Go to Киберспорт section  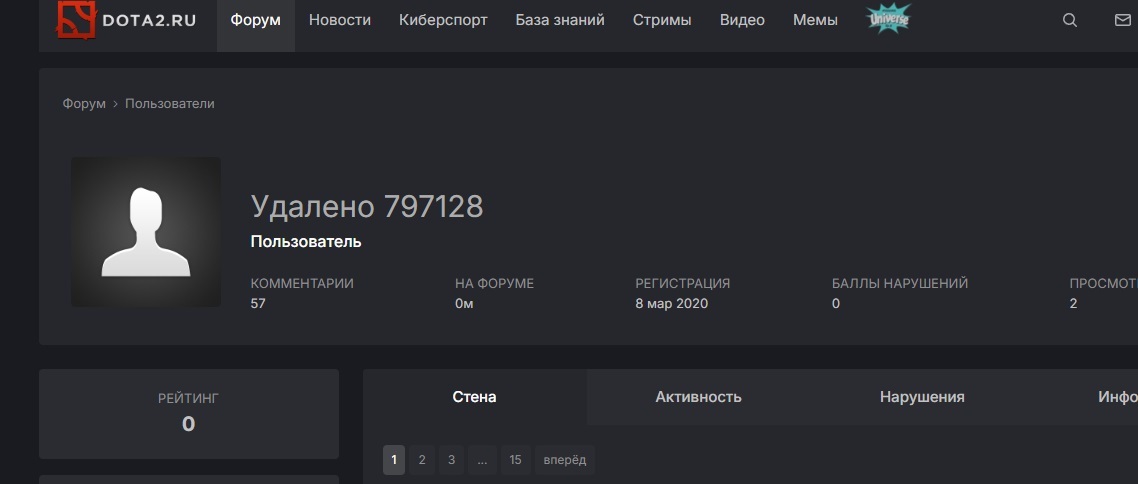click(x=443, y=20)
